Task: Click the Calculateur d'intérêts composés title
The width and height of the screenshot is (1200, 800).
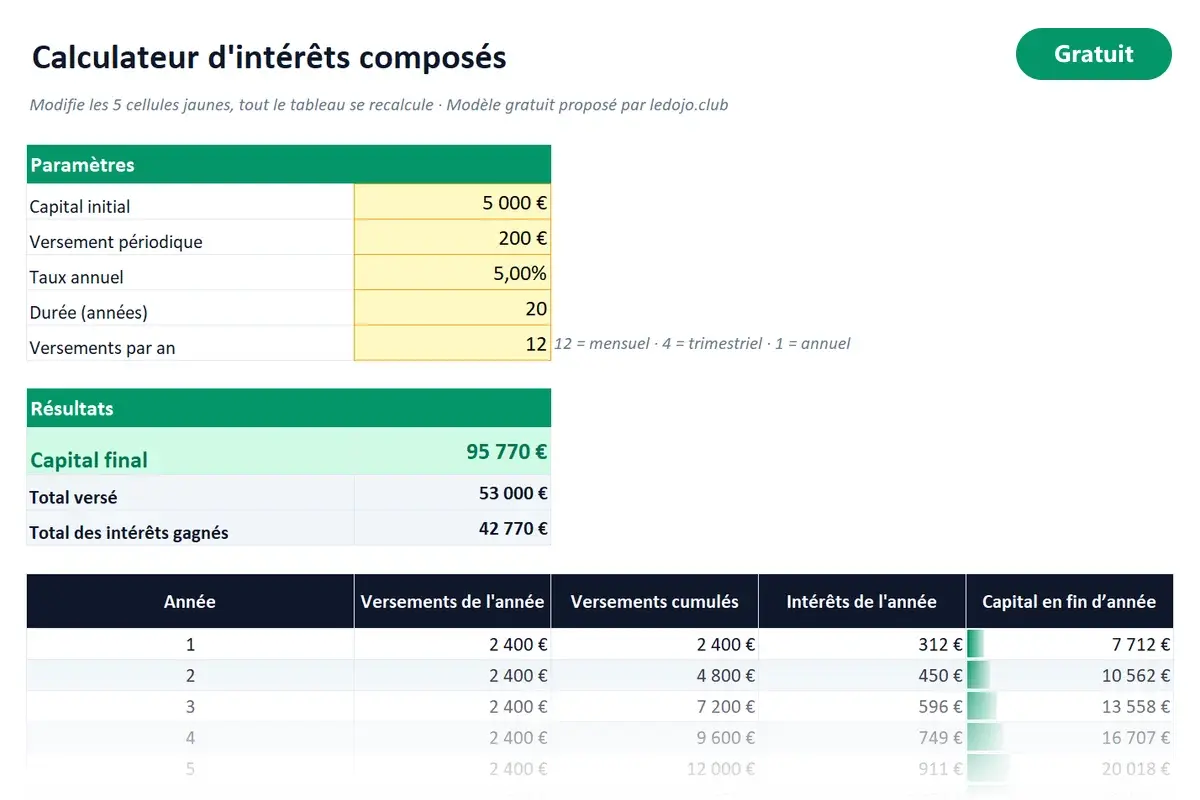Action: click(x=269, y=57)
